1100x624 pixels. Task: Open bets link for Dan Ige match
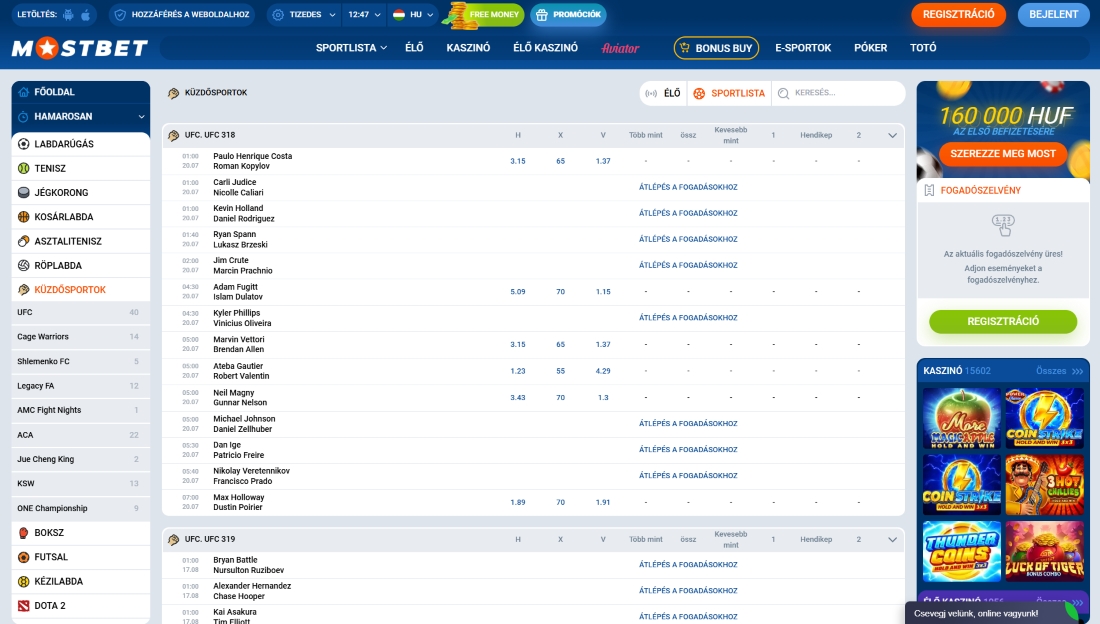688,450
